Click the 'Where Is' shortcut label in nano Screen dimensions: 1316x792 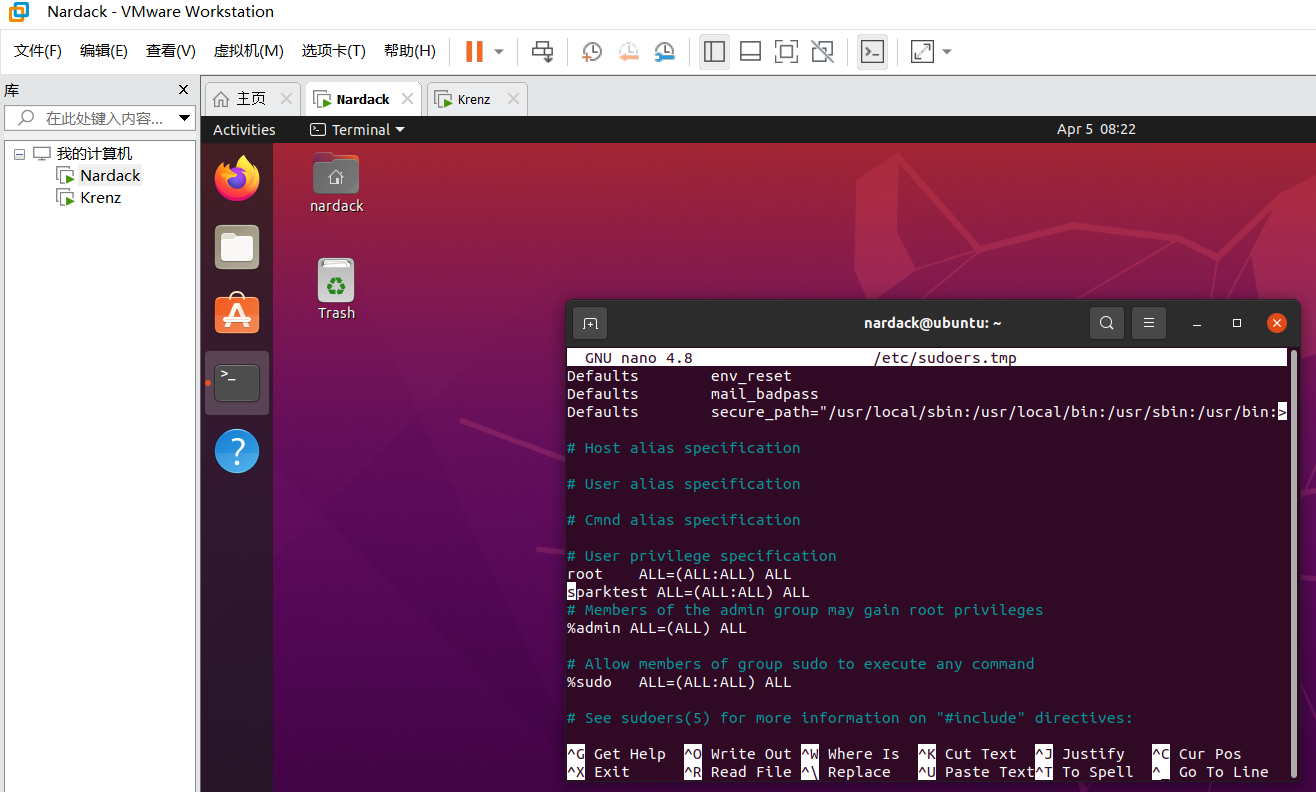point(863,754)
